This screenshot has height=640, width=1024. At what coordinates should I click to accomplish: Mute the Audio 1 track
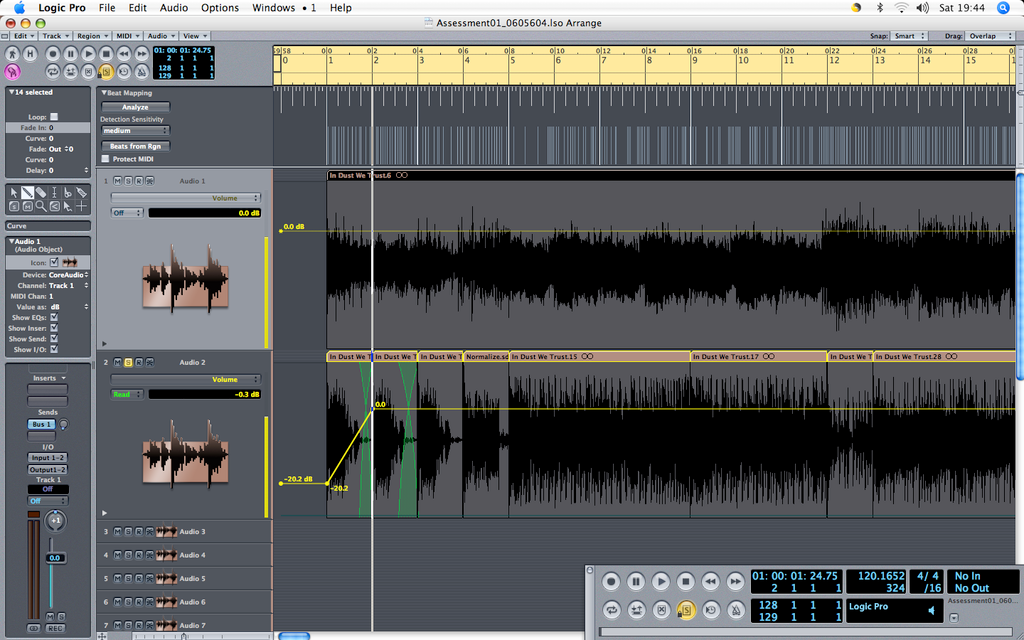click(x=118, y=181)
